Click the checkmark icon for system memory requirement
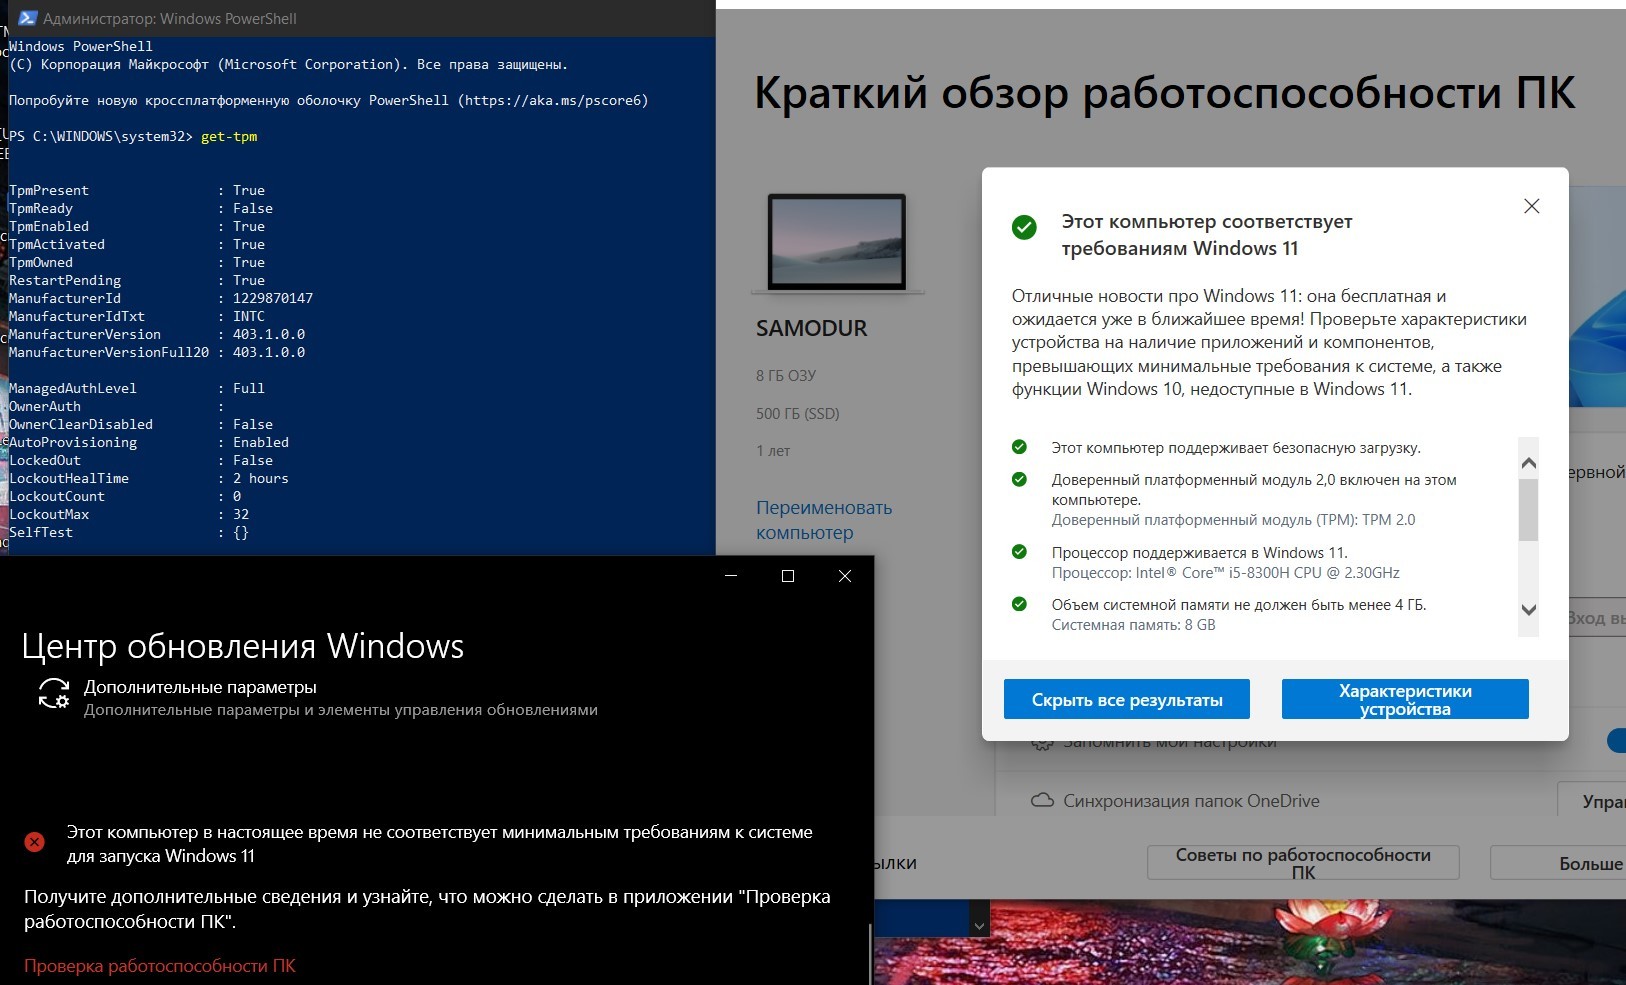Screen dimensions: 1626x985 [1019, 604]
